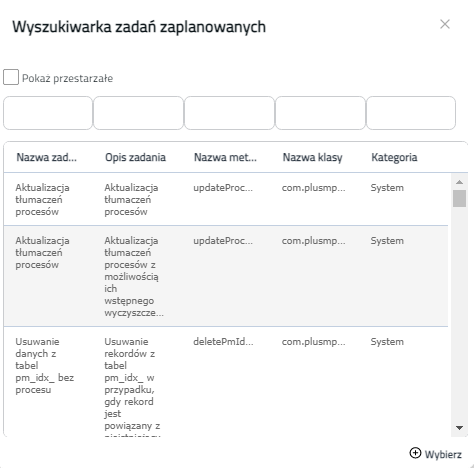
Task: Focus the Opis zadania filter field
Action: click(x=139, y=113)
